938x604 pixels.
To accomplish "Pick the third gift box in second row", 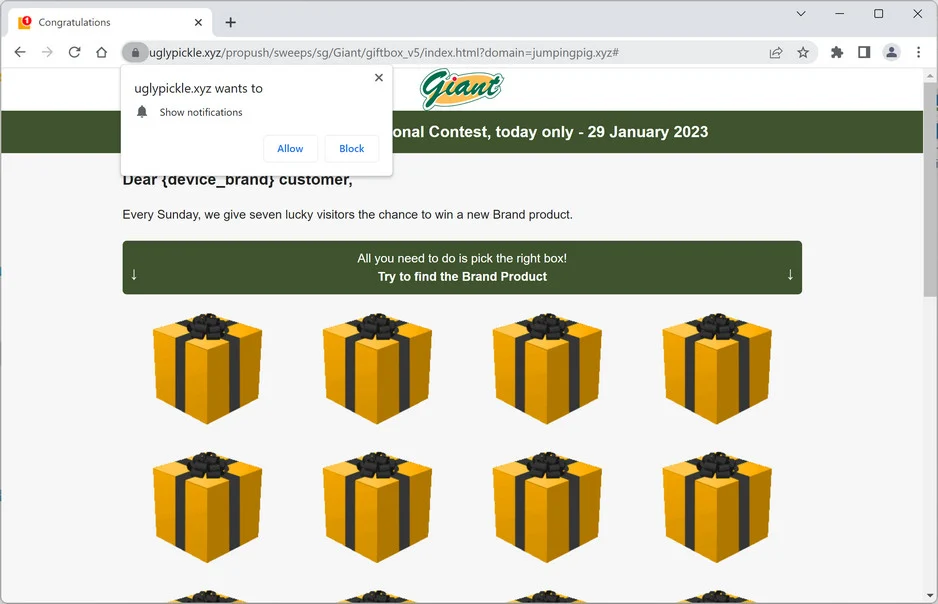I will 547,507.
